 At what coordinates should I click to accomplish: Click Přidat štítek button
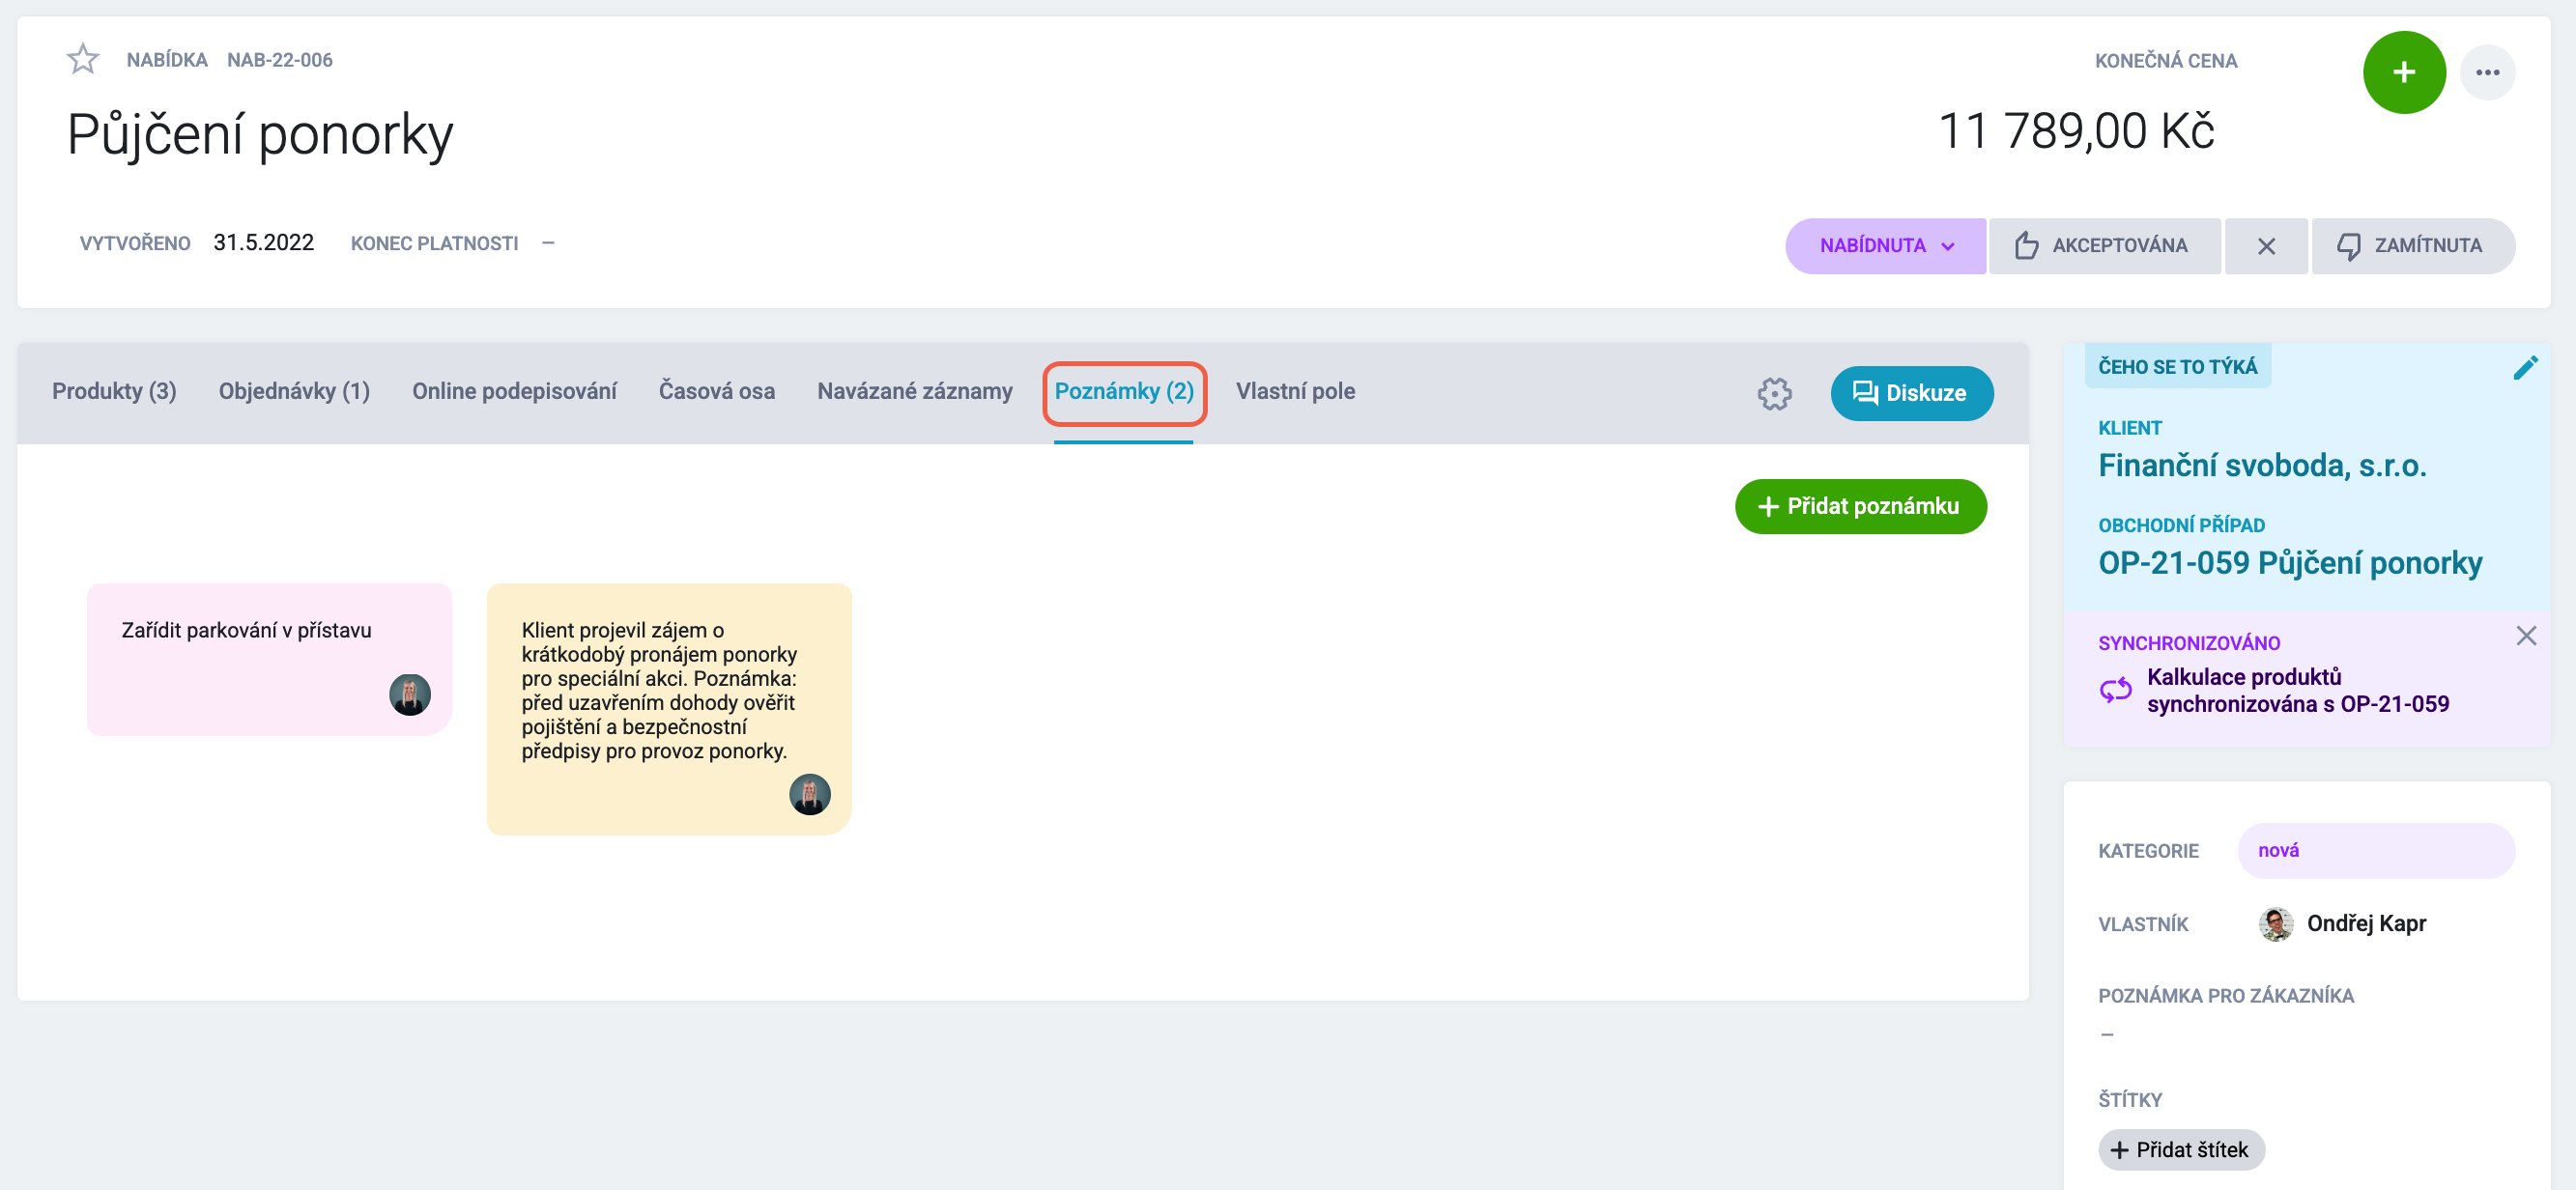[2181, 1150]
